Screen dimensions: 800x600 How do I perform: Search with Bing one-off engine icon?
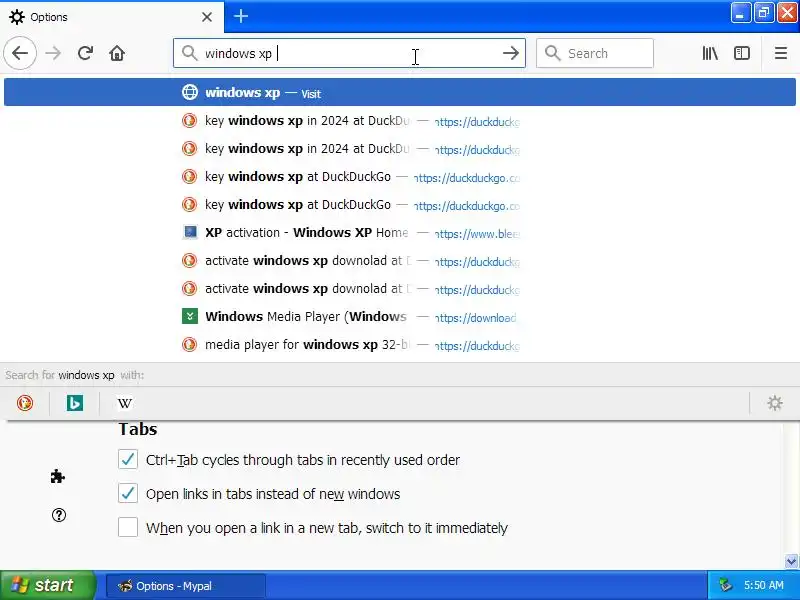click(75, 403)
